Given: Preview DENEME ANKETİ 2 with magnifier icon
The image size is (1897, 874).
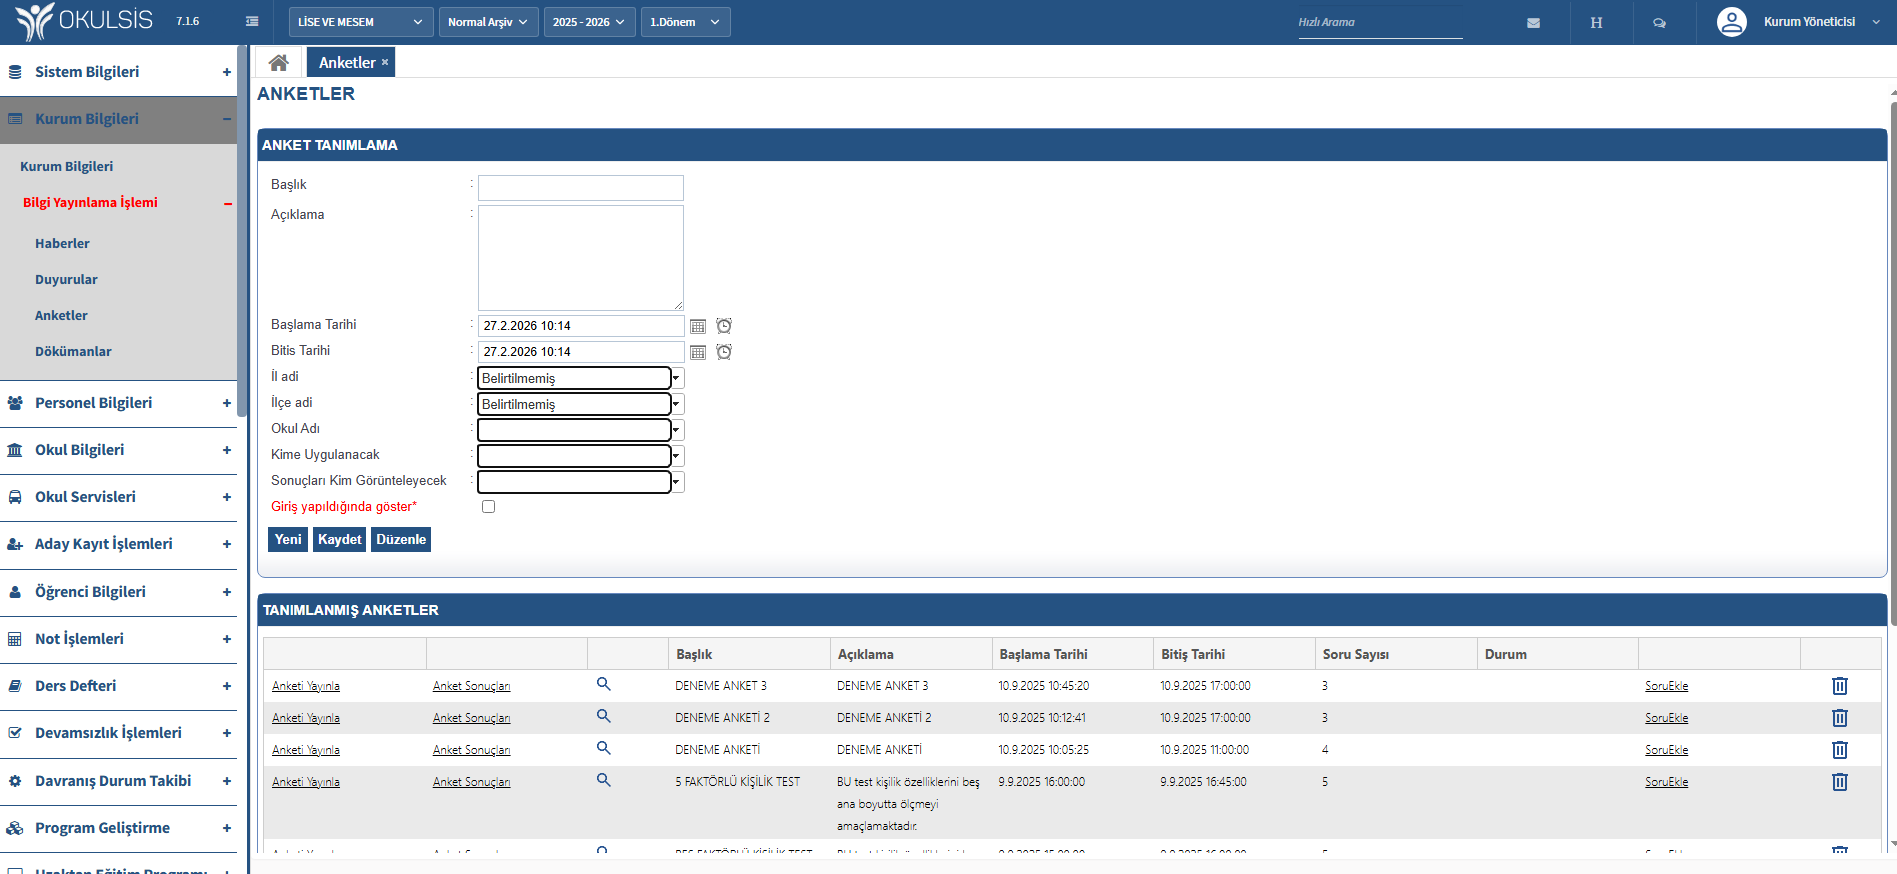Looking at the screenshot, I should (x=603, y=717).
